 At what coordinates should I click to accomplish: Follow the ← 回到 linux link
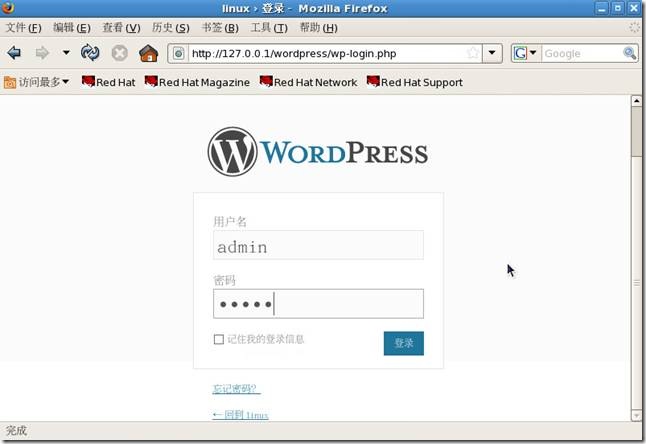point(240,415)
